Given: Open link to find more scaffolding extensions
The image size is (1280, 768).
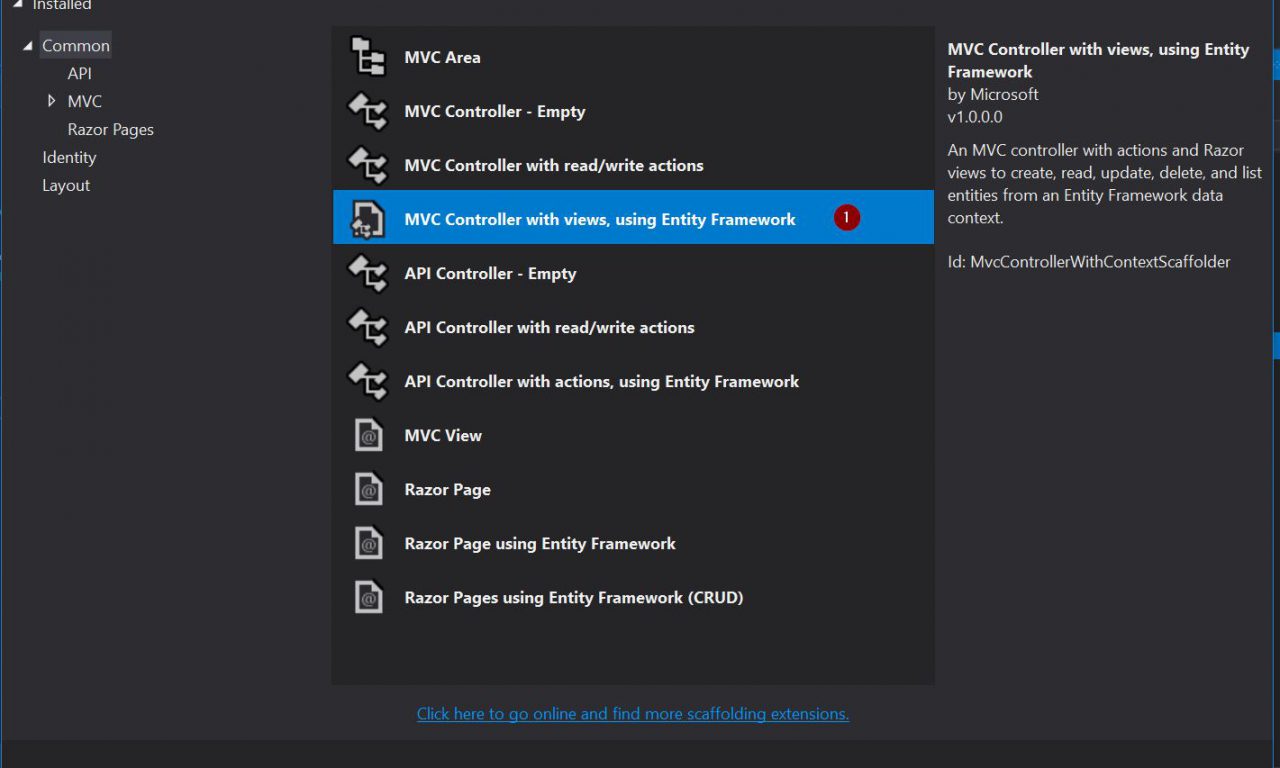Looking at the screenshot, I should click(632, 713).
